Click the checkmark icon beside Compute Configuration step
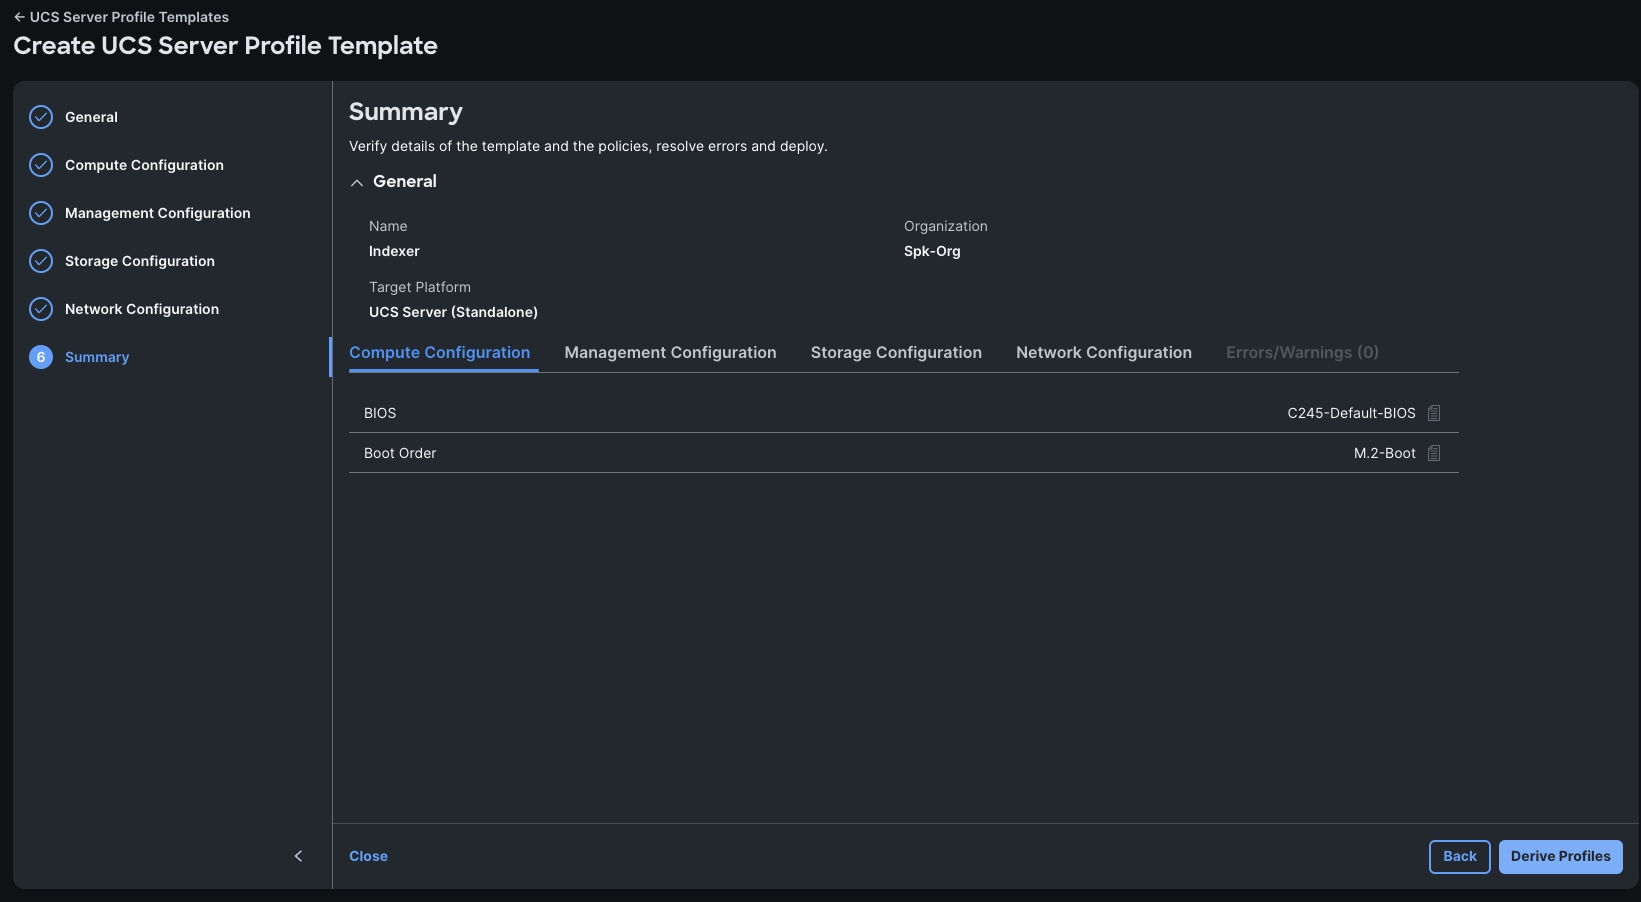 click(x=40, y=165)
